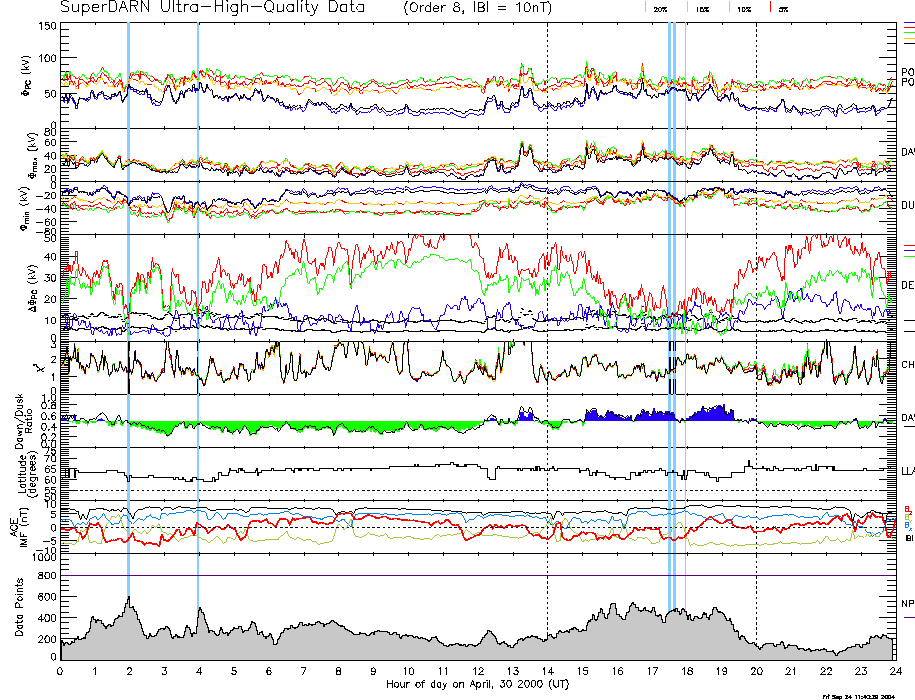
Task: Click the 'Data Points' y-axis label
Action: pyautogui.click(x=19, y=610)
